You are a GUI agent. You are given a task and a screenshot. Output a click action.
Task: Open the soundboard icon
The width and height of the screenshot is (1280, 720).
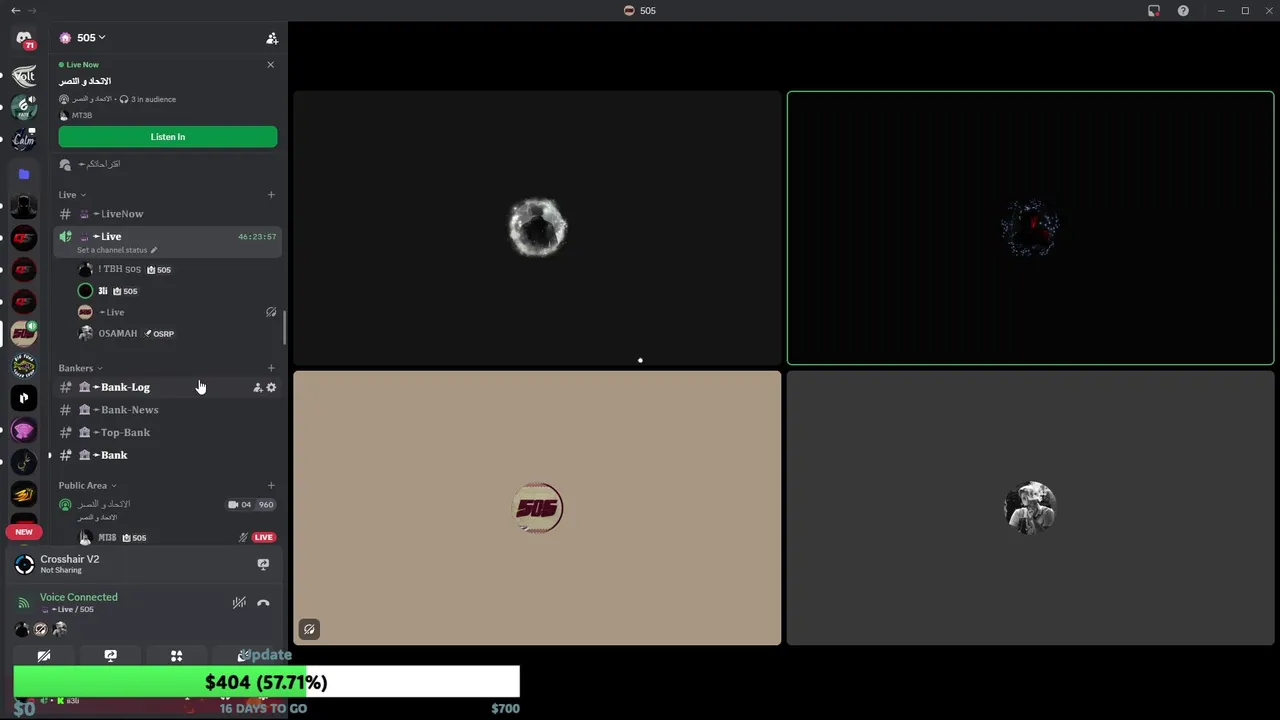coord(242,656)
